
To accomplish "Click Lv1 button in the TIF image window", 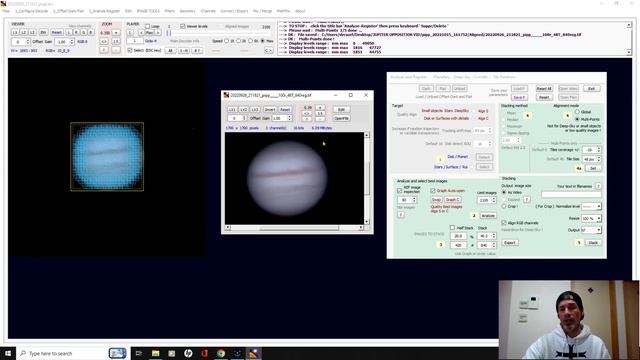I will (232, 110).
